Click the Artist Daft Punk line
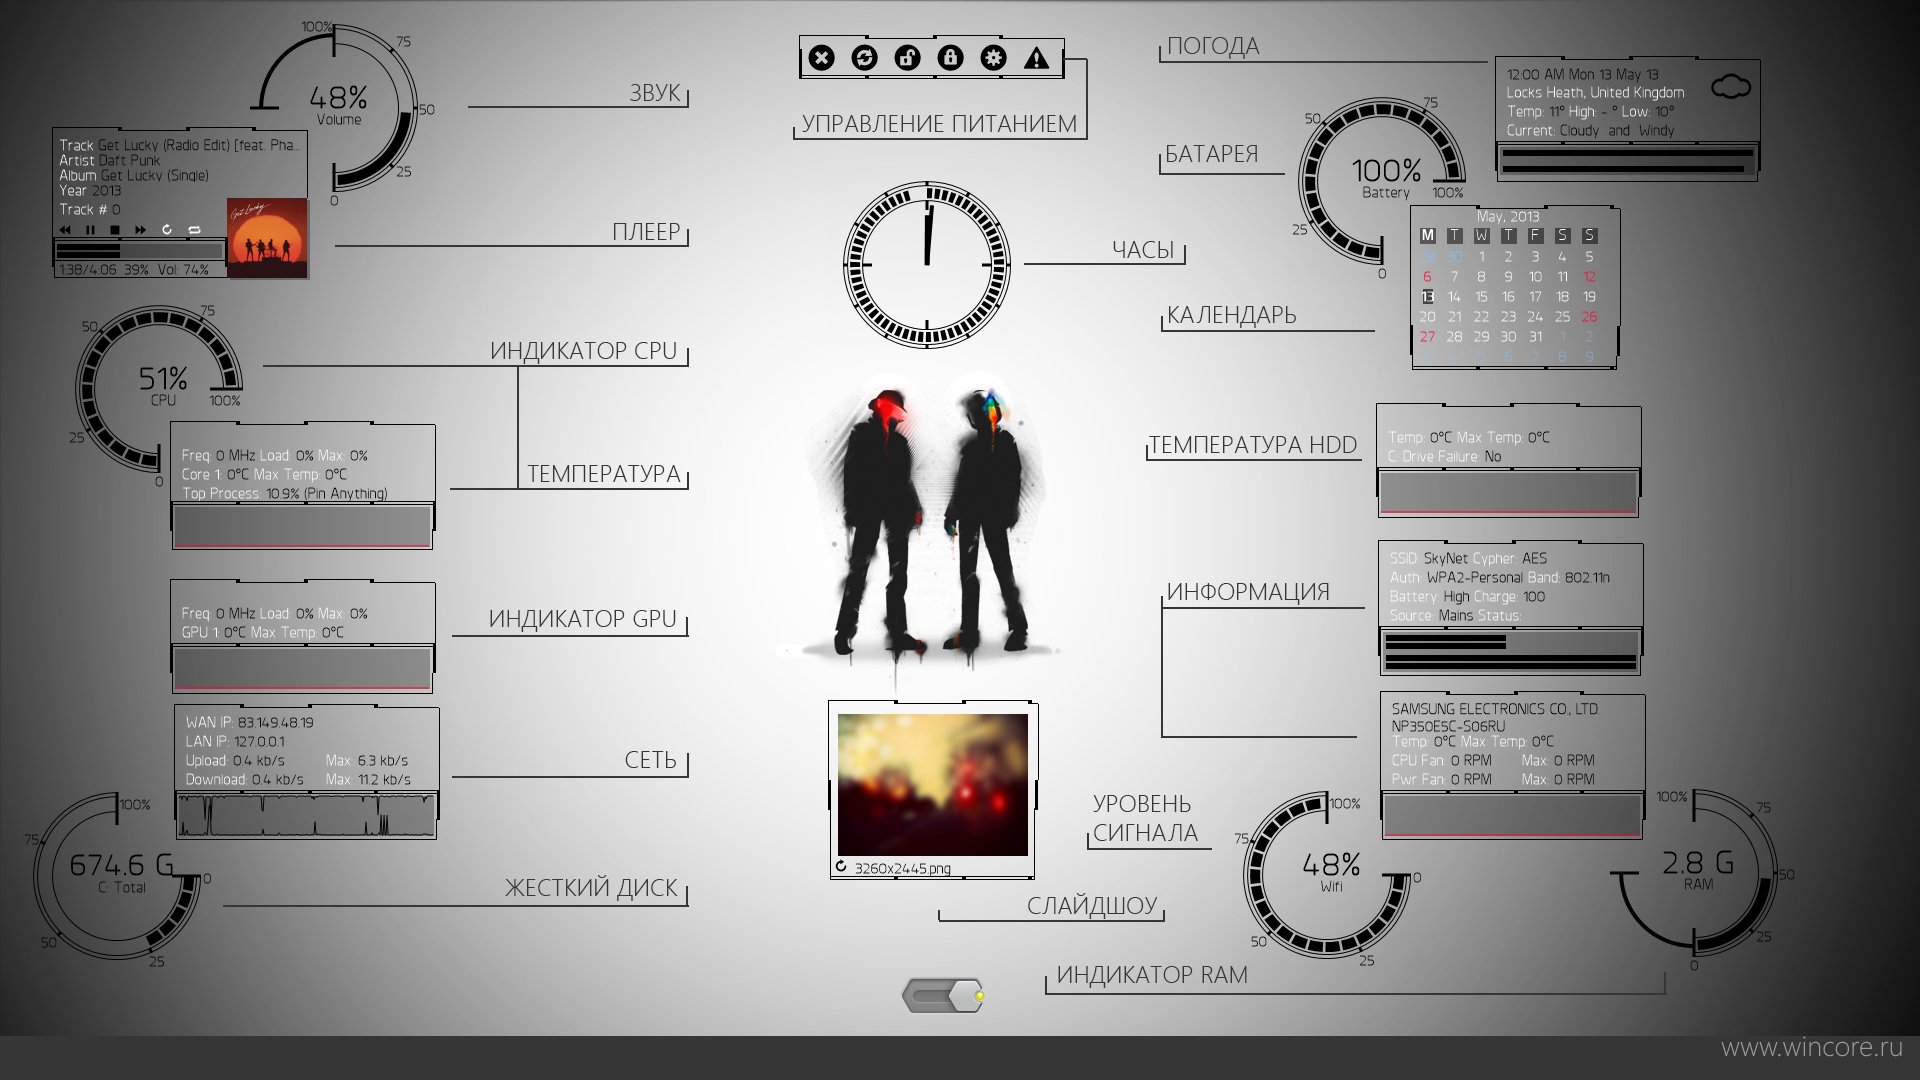This screenshot has width=1920, height=1080. (109, 160)
